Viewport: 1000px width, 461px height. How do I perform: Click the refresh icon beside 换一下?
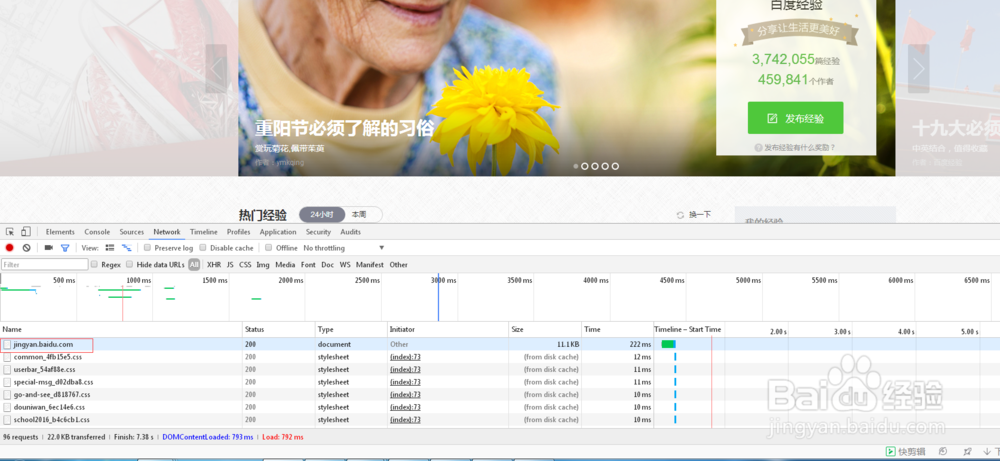[680, 216]
